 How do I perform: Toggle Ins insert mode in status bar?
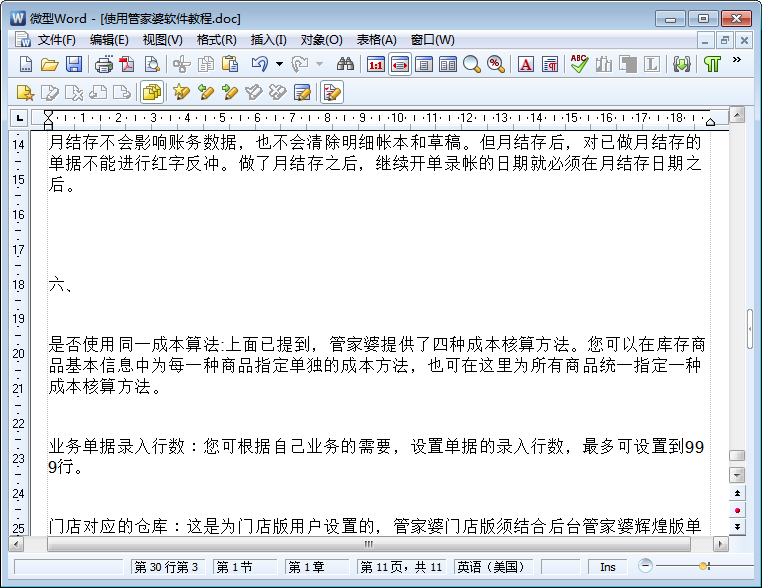[x=607, y=567]
